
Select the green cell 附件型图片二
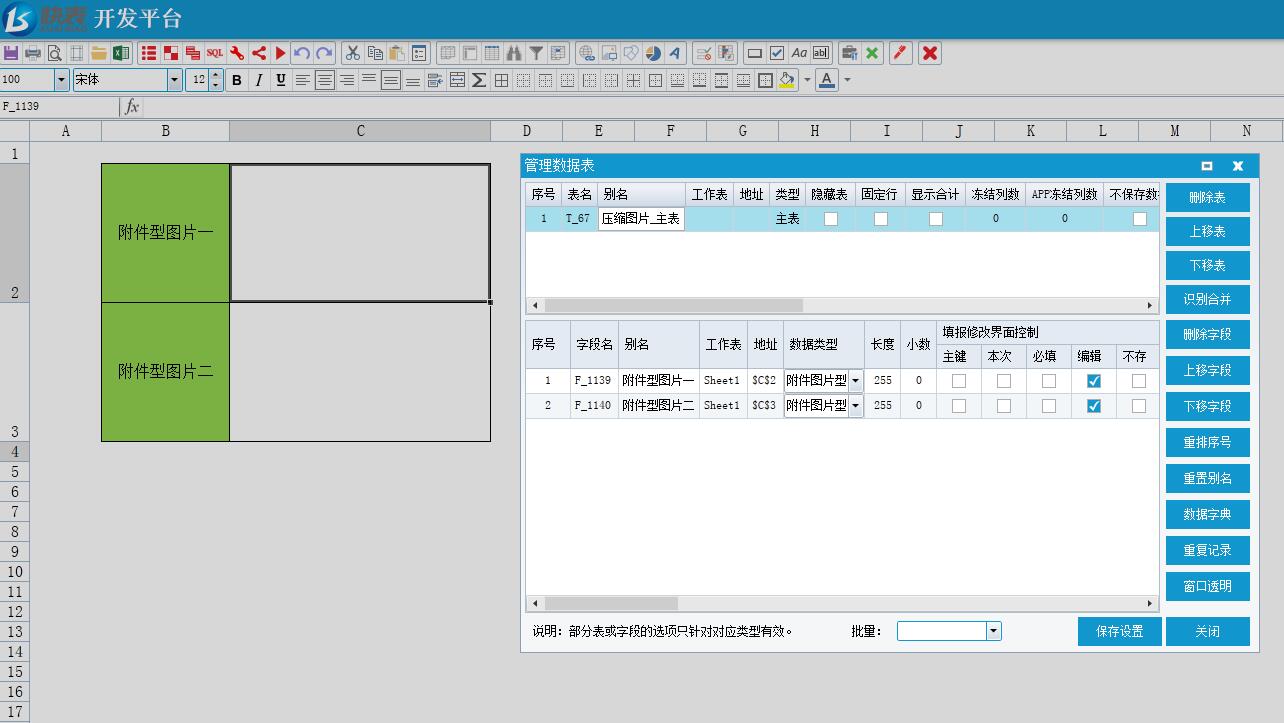[x=166, y=372]
